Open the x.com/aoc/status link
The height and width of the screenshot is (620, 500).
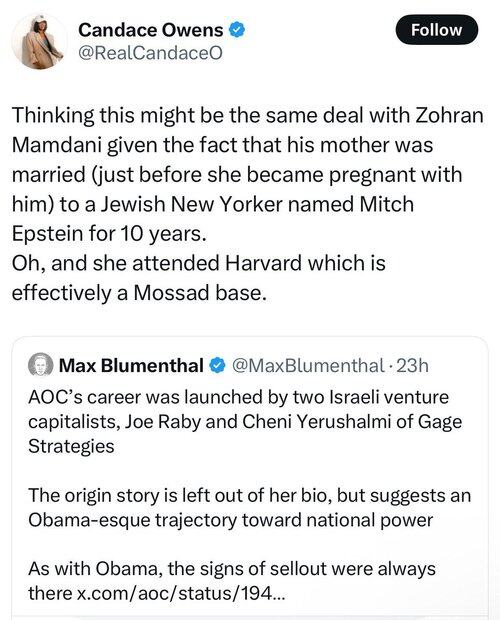tap(180, 593)
